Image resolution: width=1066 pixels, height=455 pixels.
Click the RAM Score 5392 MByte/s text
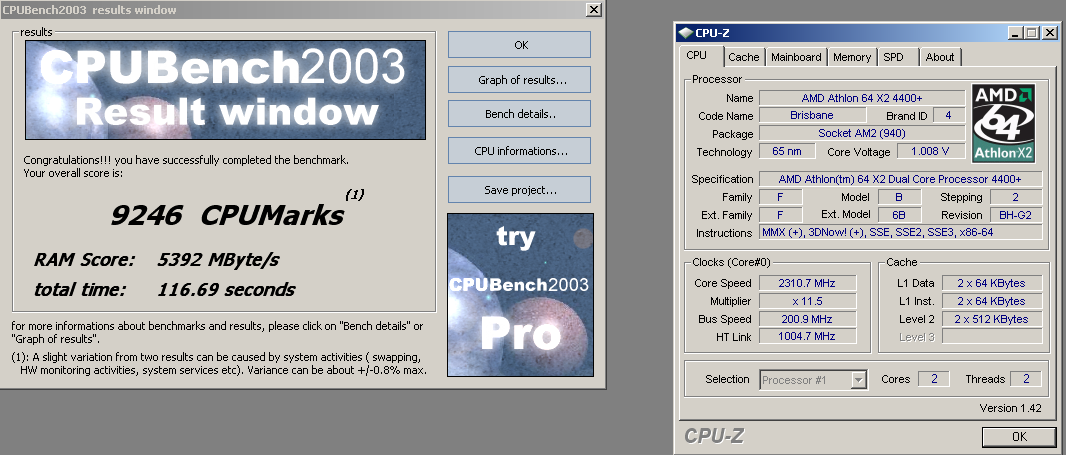tap(156, 260)
